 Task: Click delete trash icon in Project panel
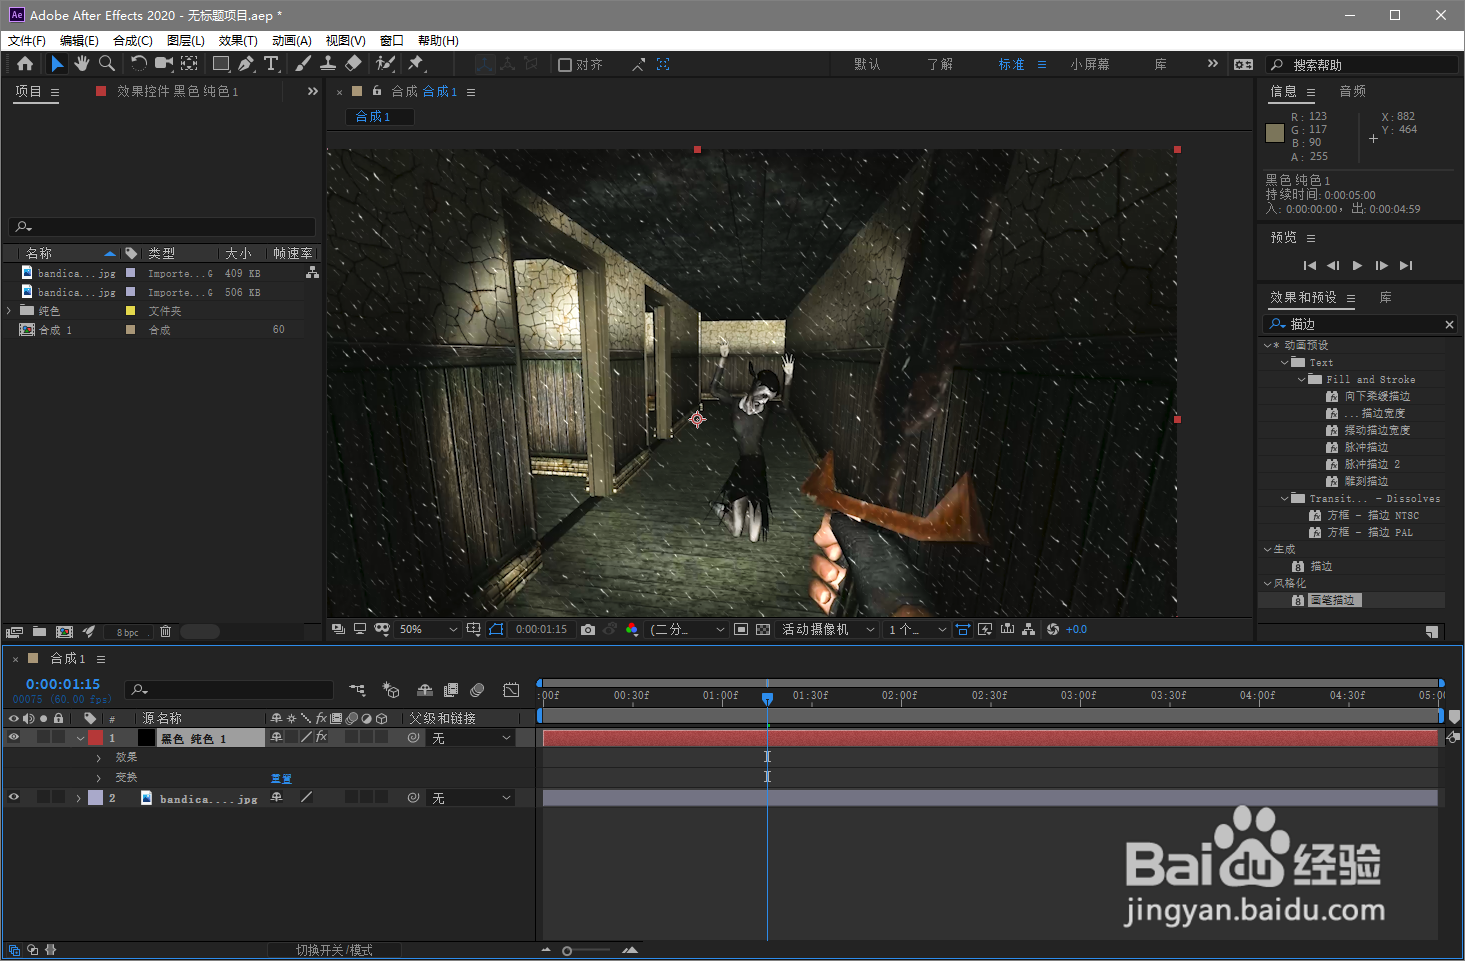[166, 632]
